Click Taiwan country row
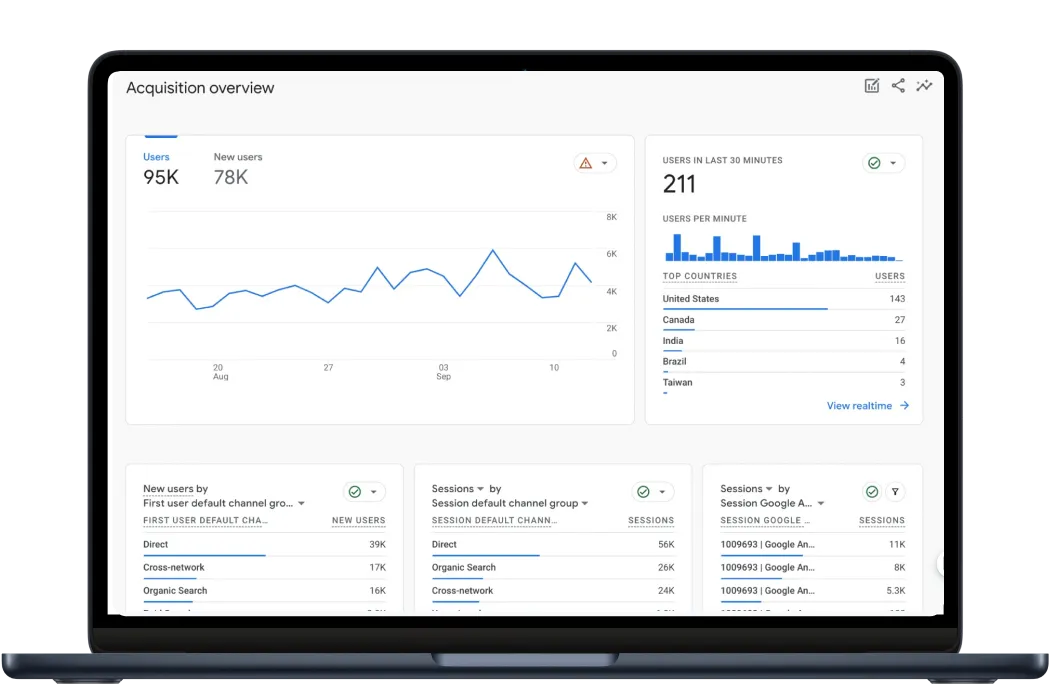The height and width of the screenshot is (686, 1052). (x=784, y=383)
